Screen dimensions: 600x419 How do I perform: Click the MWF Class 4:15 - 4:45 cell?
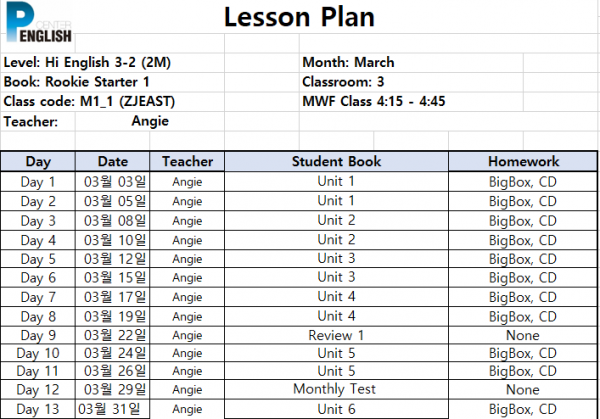(x=411, y=102)
